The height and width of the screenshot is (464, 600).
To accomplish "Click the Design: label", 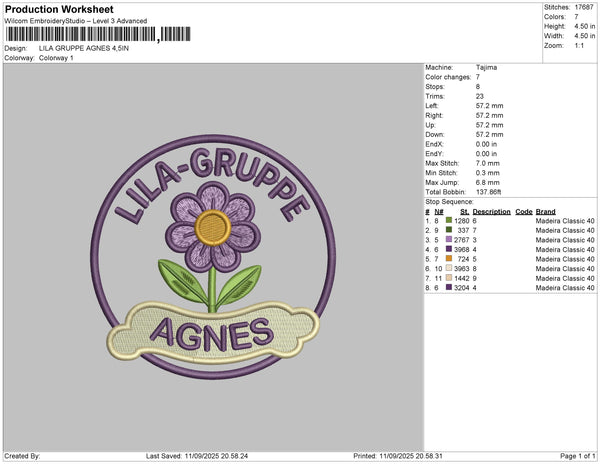I will (x=16, y=49).
